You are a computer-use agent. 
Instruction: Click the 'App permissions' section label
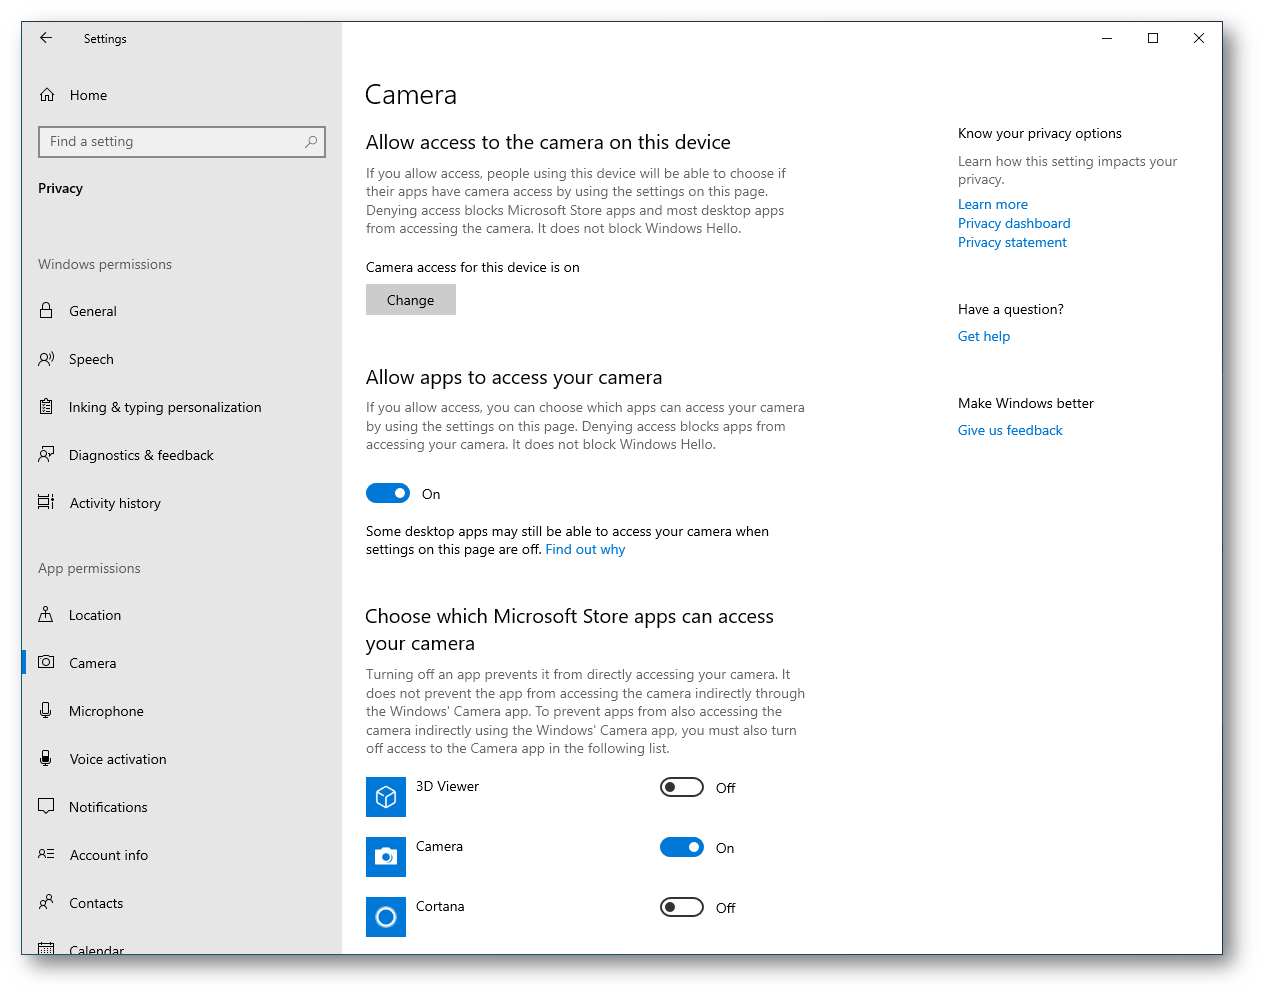pyautogui.click(x=89, y=568)
